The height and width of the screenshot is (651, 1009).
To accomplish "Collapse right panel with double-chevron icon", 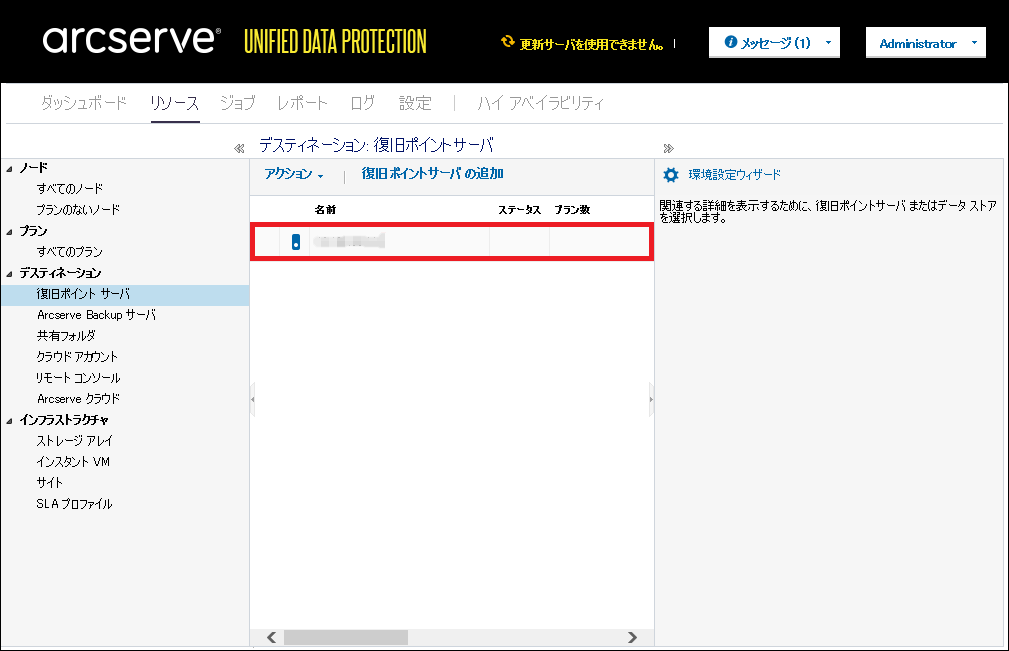I will 669,149.
